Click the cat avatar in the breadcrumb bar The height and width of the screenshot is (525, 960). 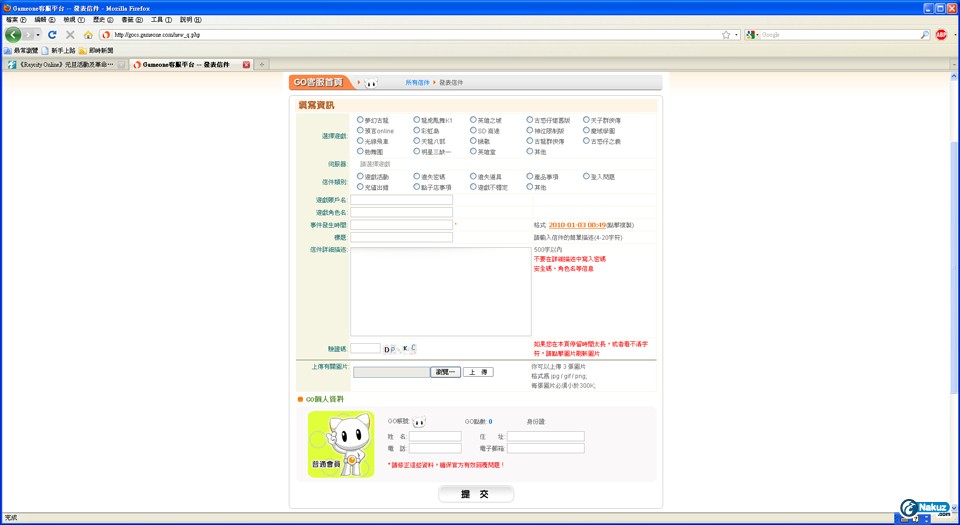(x=371, y=83)
